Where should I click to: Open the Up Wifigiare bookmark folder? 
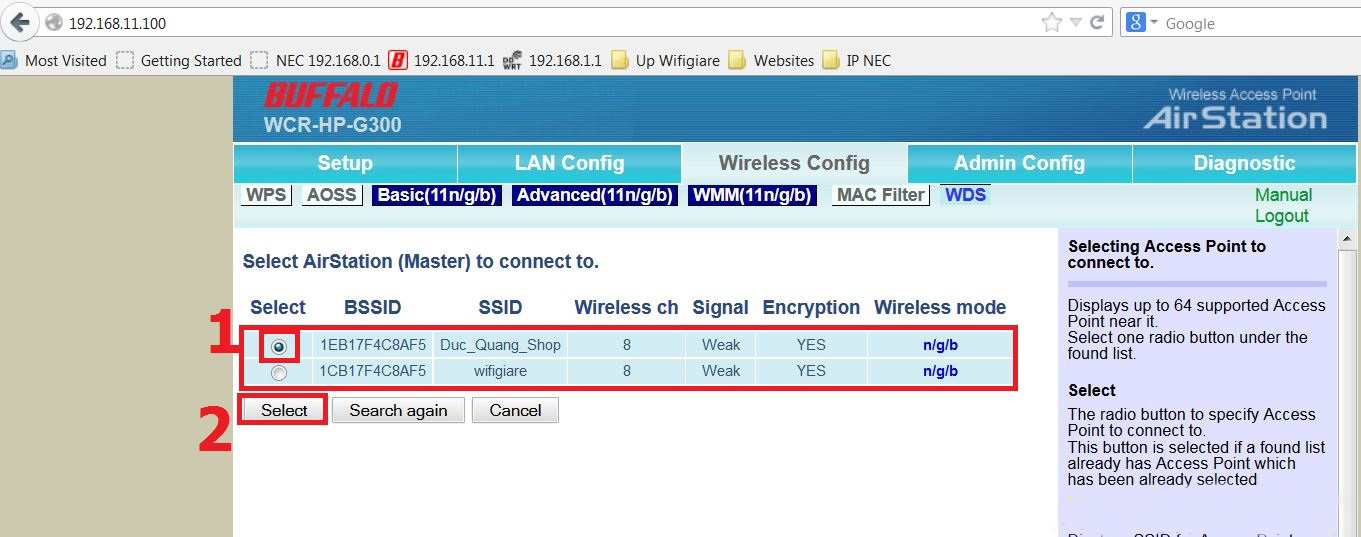point(665,60)
